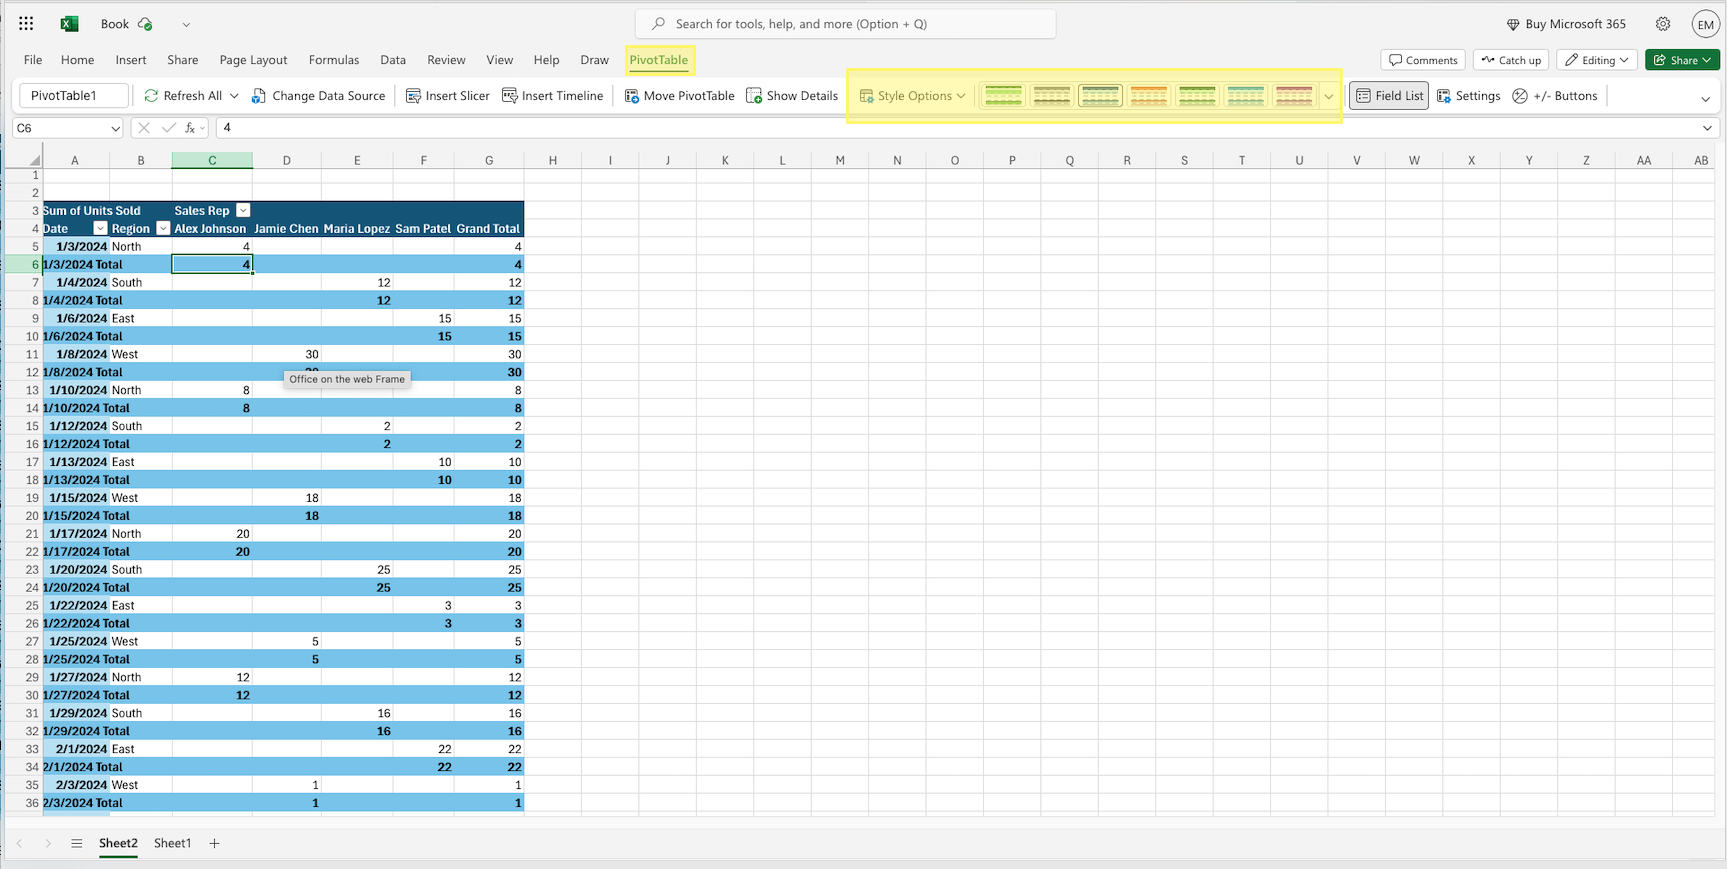Viewport: 1727px width, 869px height.
Task: Click Show Details
Action: [x=792, y=96]
